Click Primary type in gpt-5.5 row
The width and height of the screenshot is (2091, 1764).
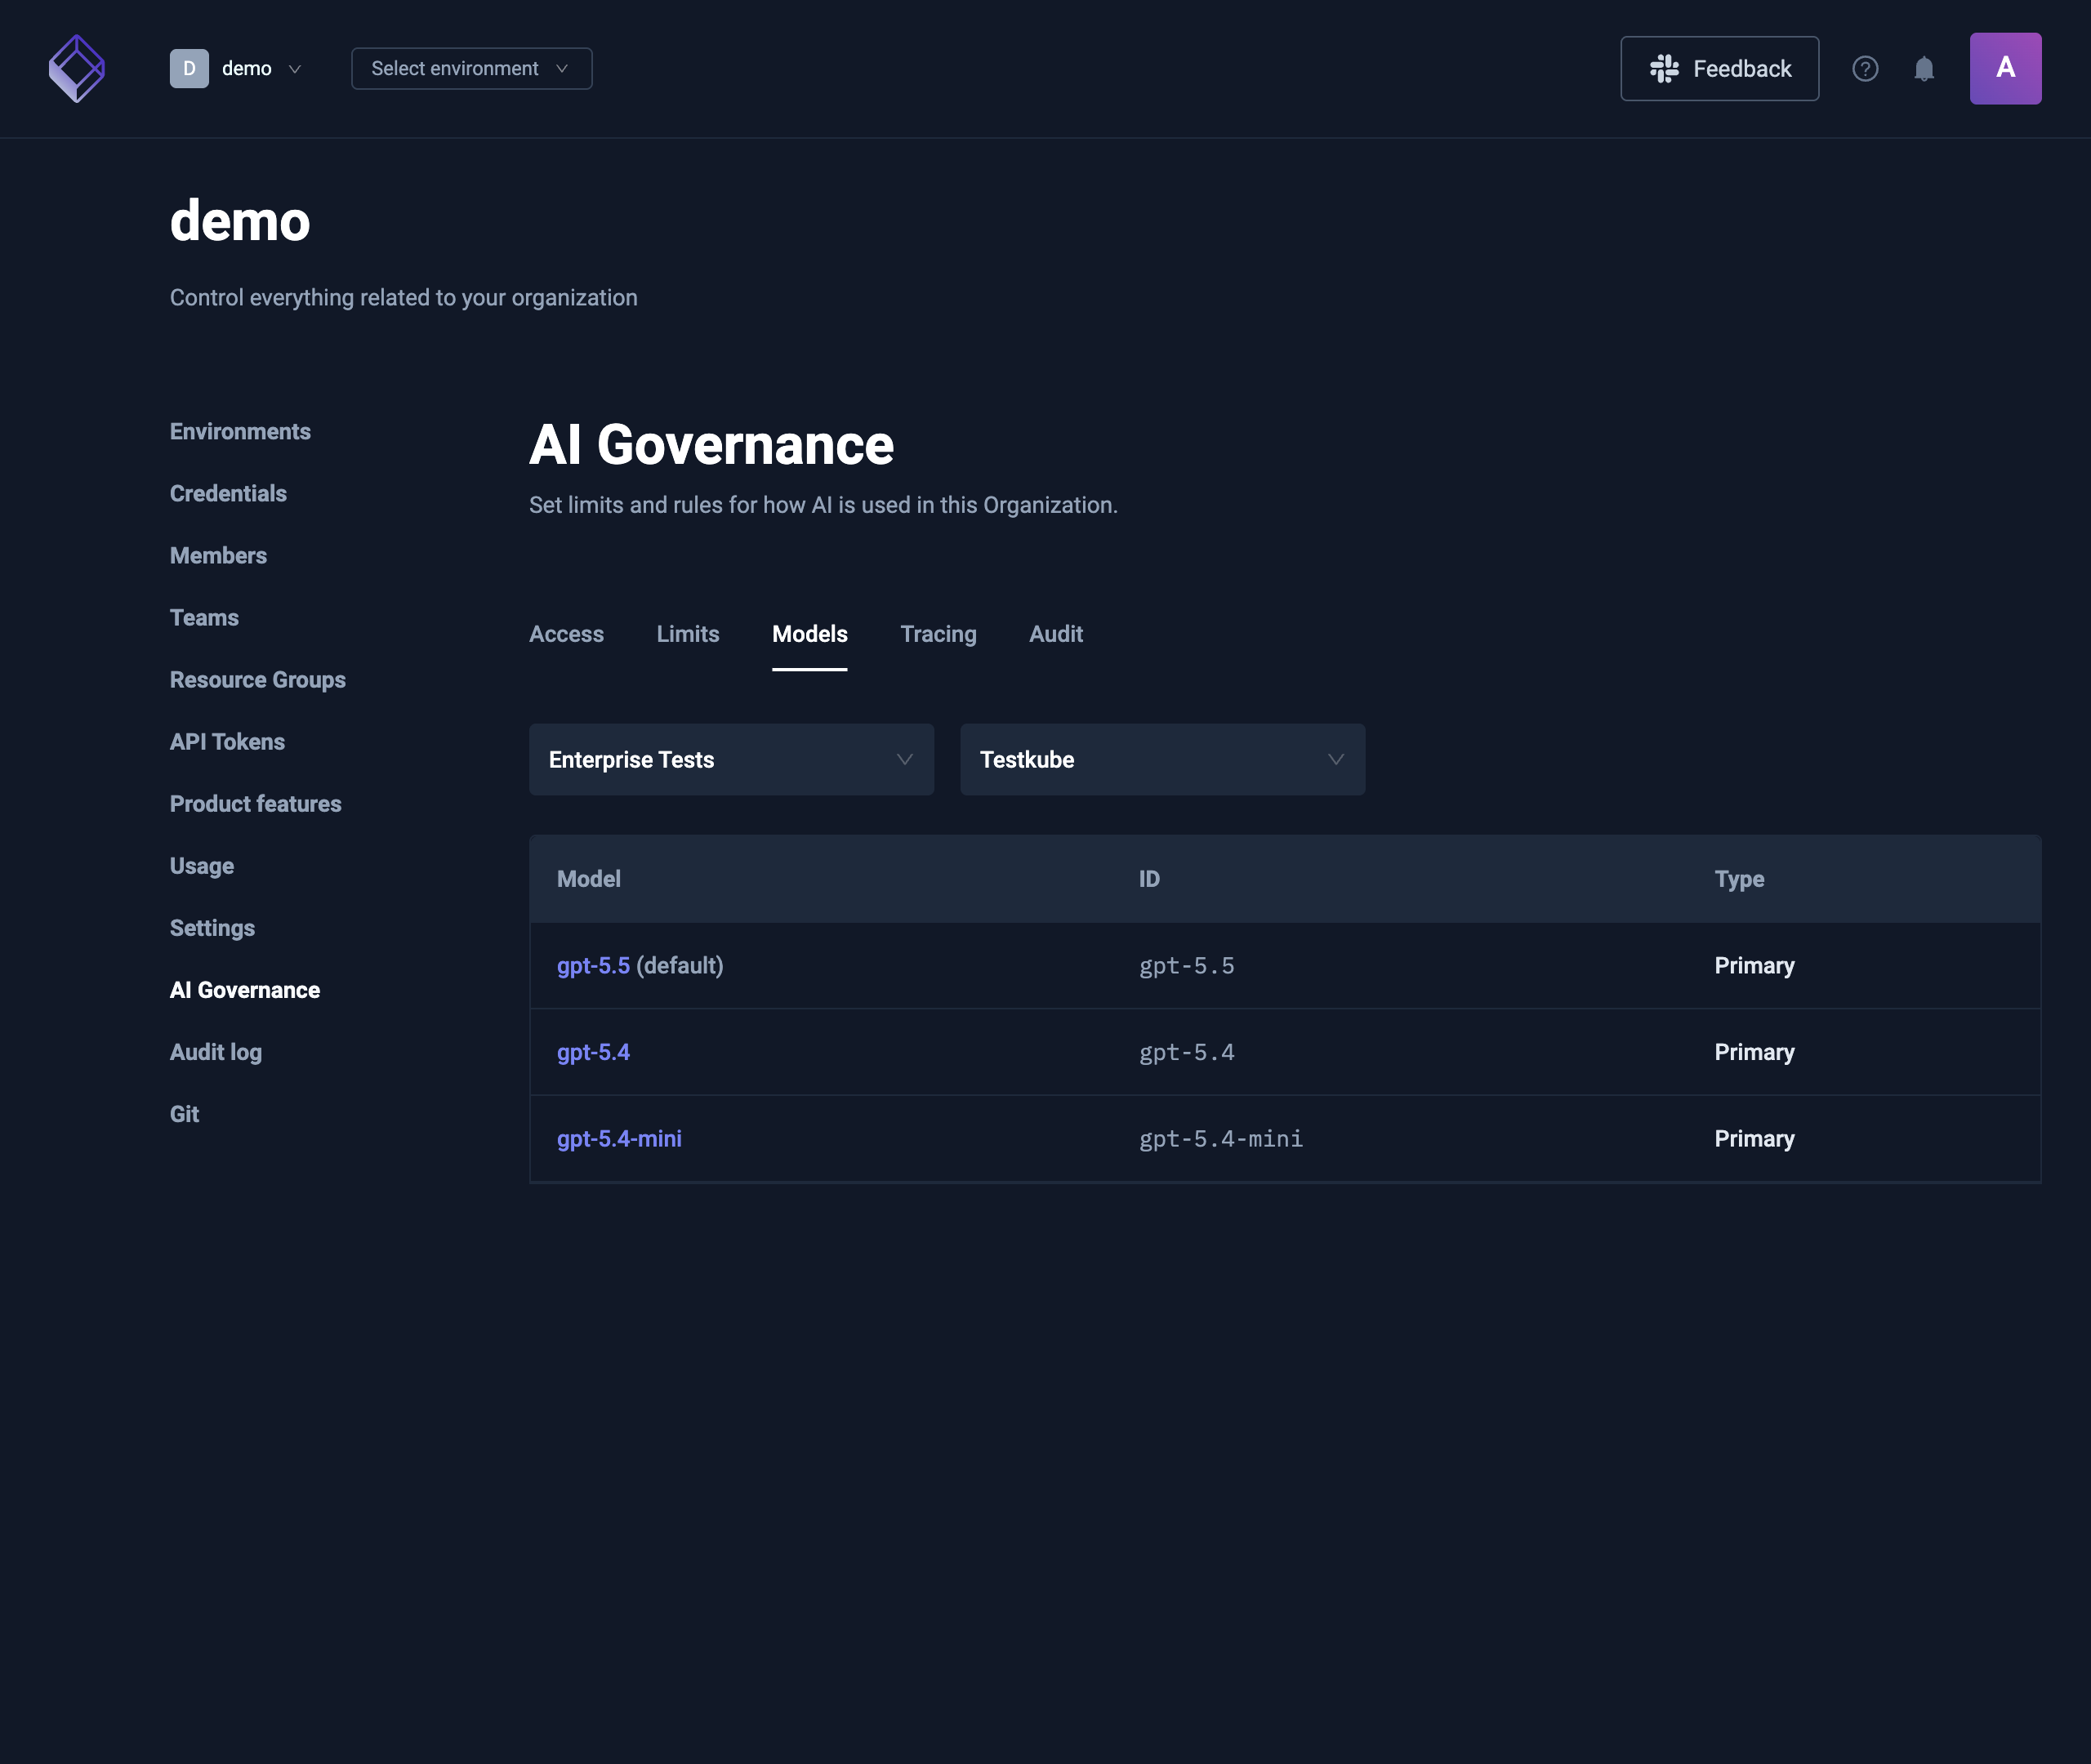coord(1754,966)
